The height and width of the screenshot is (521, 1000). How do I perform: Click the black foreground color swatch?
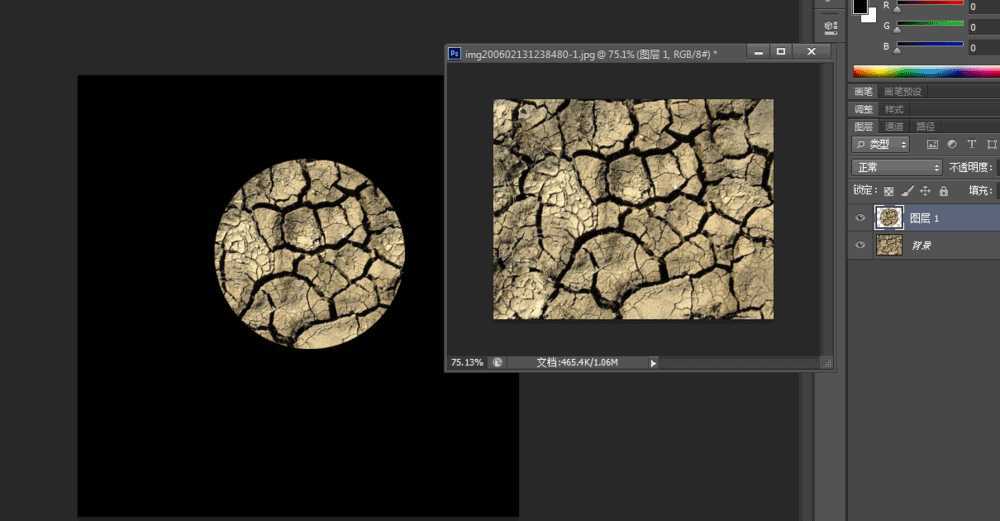pyautogui.click(x=859, y=6)
